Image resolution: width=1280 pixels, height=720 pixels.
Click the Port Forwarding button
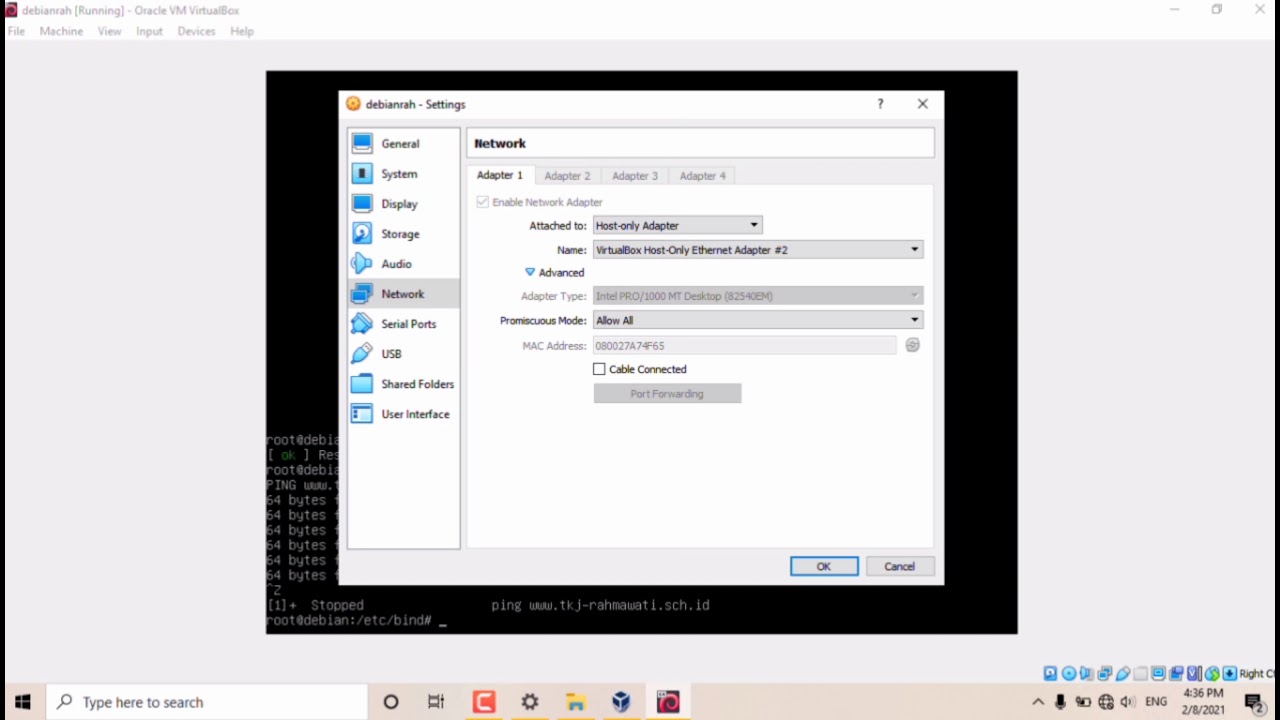pyautogui.click(x=667, y=394)
